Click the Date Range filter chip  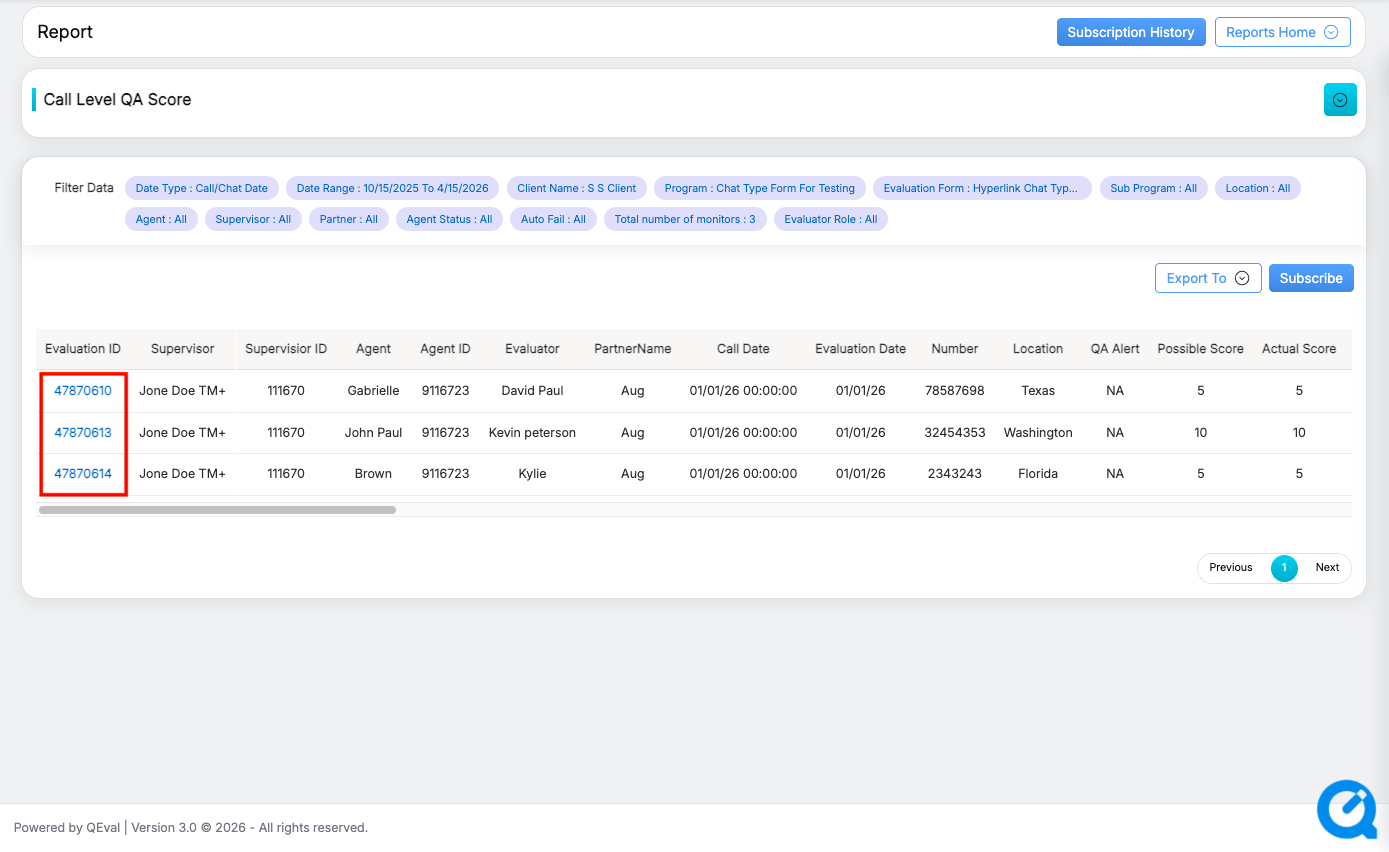[392, 188]
